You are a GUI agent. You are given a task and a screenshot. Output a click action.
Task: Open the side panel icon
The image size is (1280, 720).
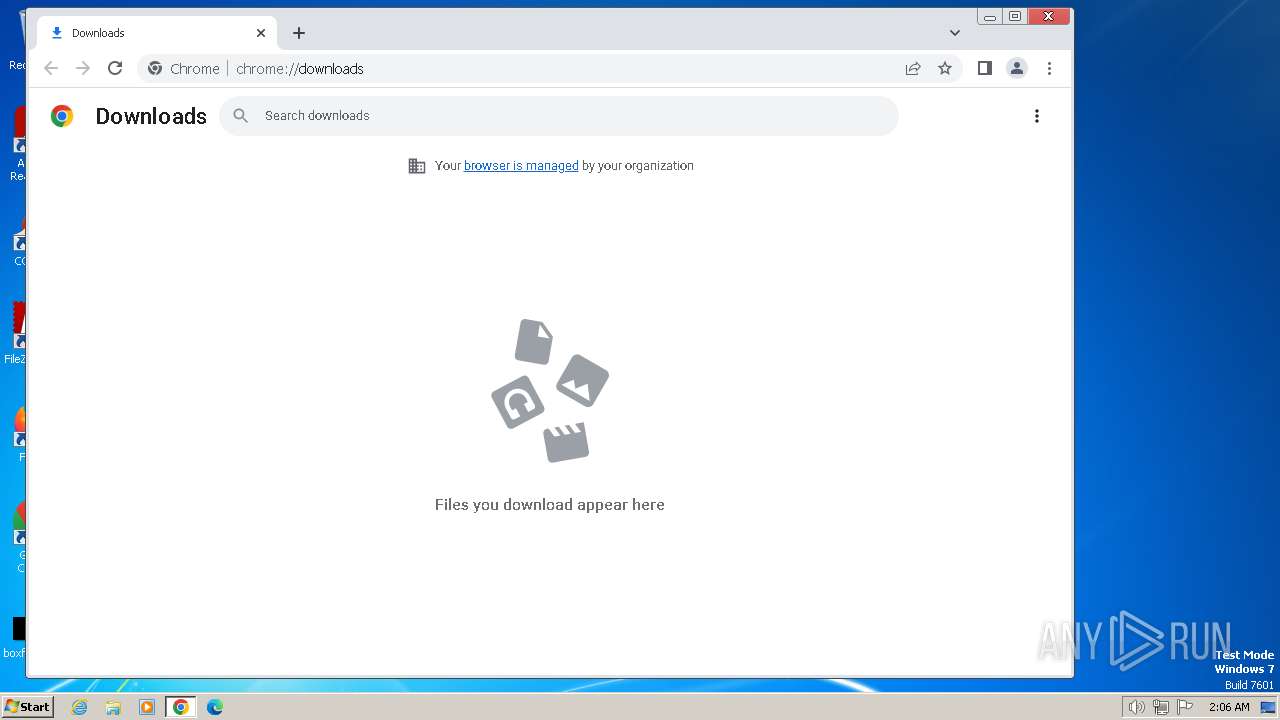pyautogui.click(x=985, y=68)
